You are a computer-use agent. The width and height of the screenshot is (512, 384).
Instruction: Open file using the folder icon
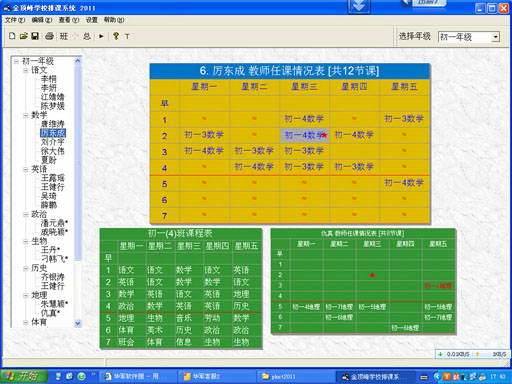point(23,36)
